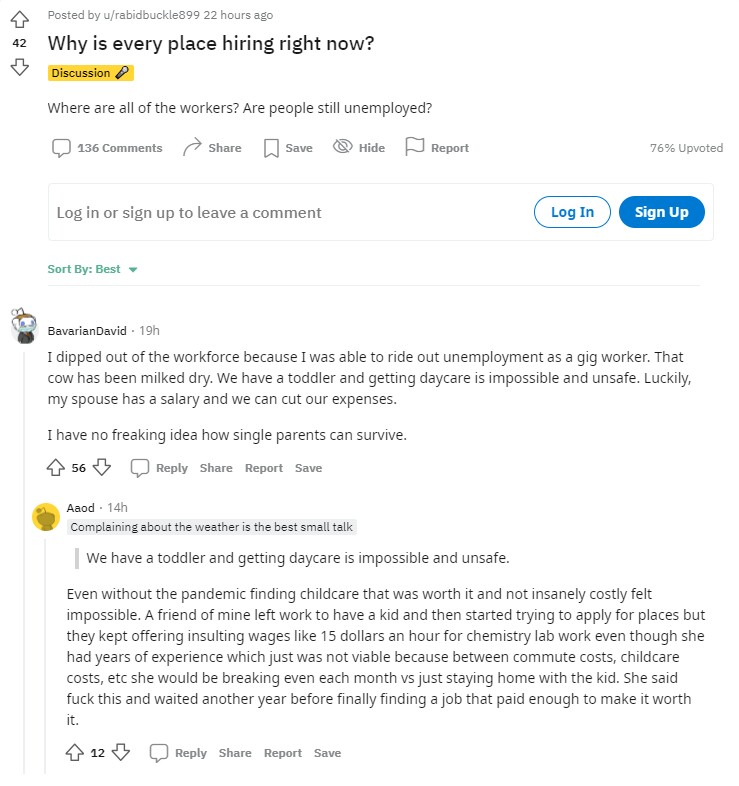Open the 136 Comments section
This screenshot has height=786, width=739.
107,148
